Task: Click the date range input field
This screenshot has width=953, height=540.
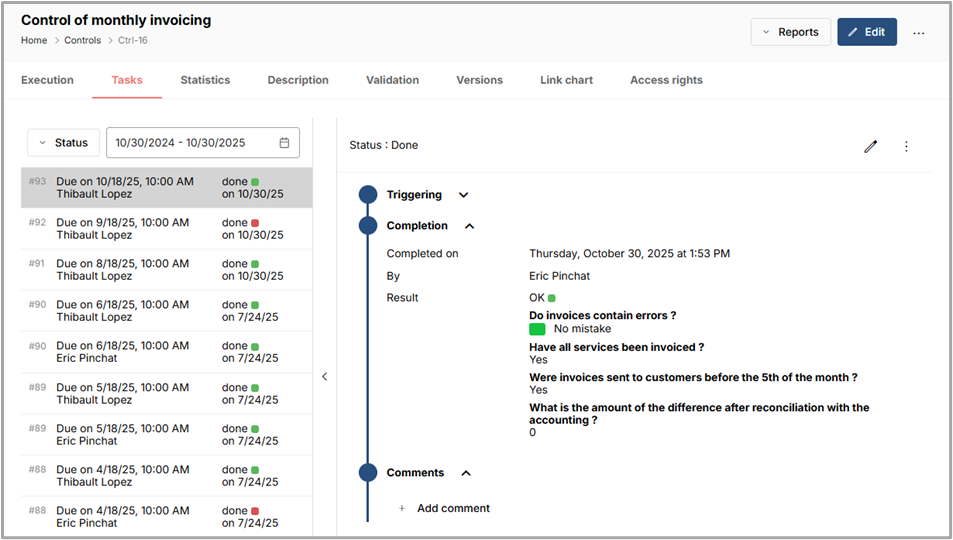Action: (x=190, y=143)
